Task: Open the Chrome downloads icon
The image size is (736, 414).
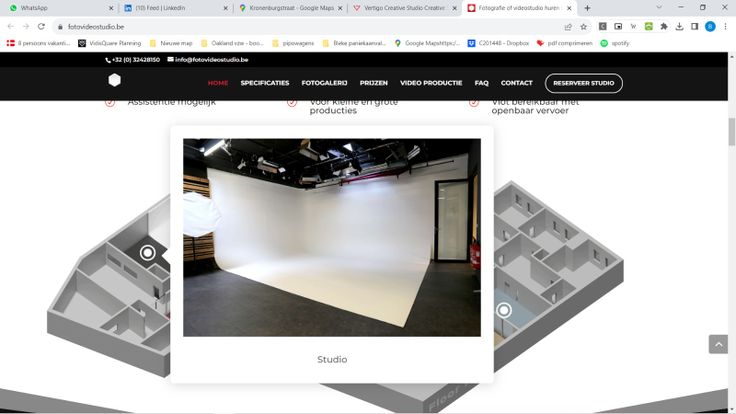Action: click(680, 26)
